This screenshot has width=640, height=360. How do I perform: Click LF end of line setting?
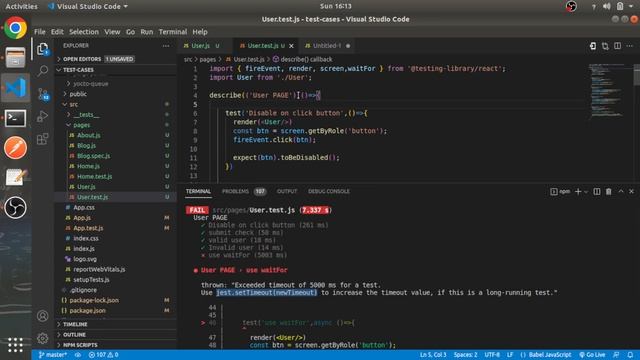510,355
